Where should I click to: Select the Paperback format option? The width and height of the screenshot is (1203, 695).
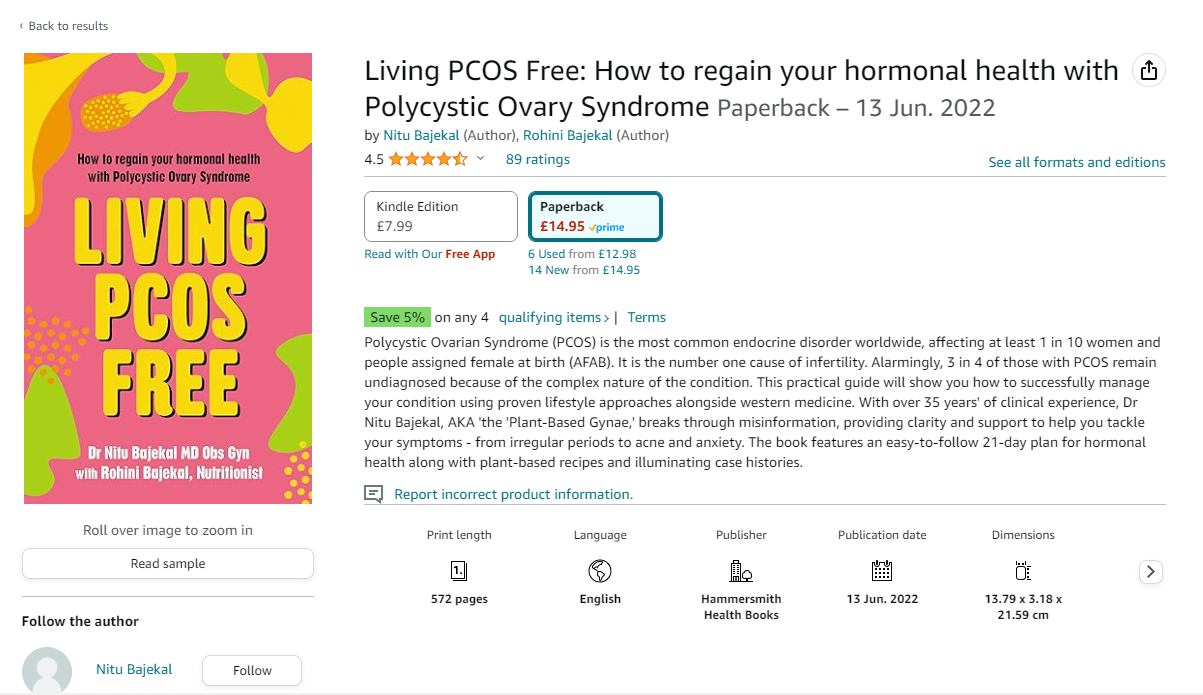pos(595,216)
